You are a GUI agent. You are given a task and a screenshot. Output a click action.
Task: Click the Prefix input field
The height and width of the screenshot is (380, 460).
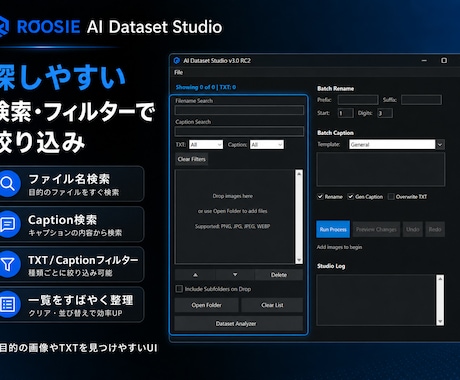click(358, 100)
